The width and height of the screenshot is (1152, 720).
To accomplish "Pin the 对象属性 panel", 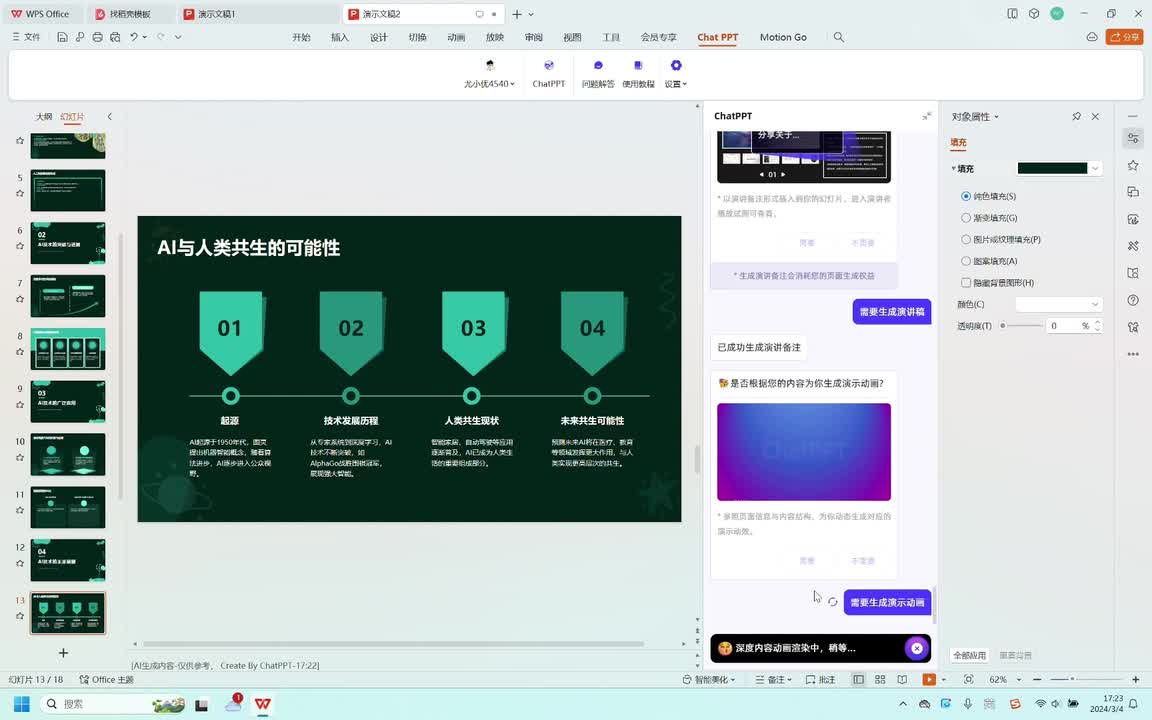I will coord(1076,117).
